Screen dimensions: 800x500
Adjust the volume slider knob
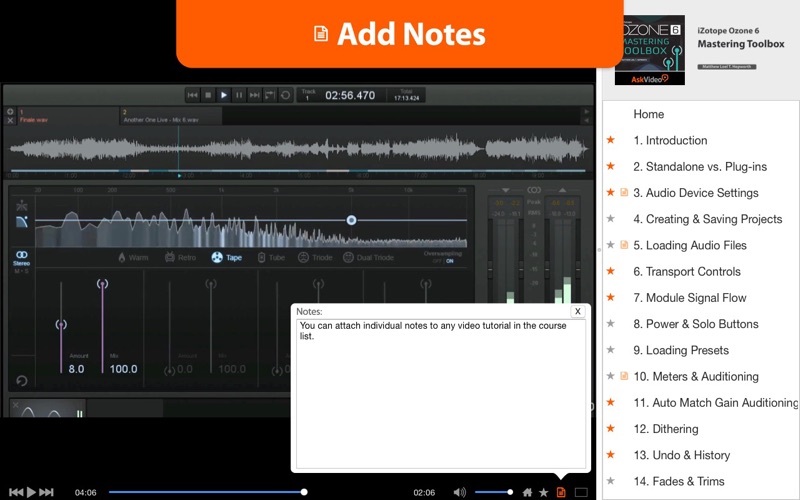coord(510,492)
